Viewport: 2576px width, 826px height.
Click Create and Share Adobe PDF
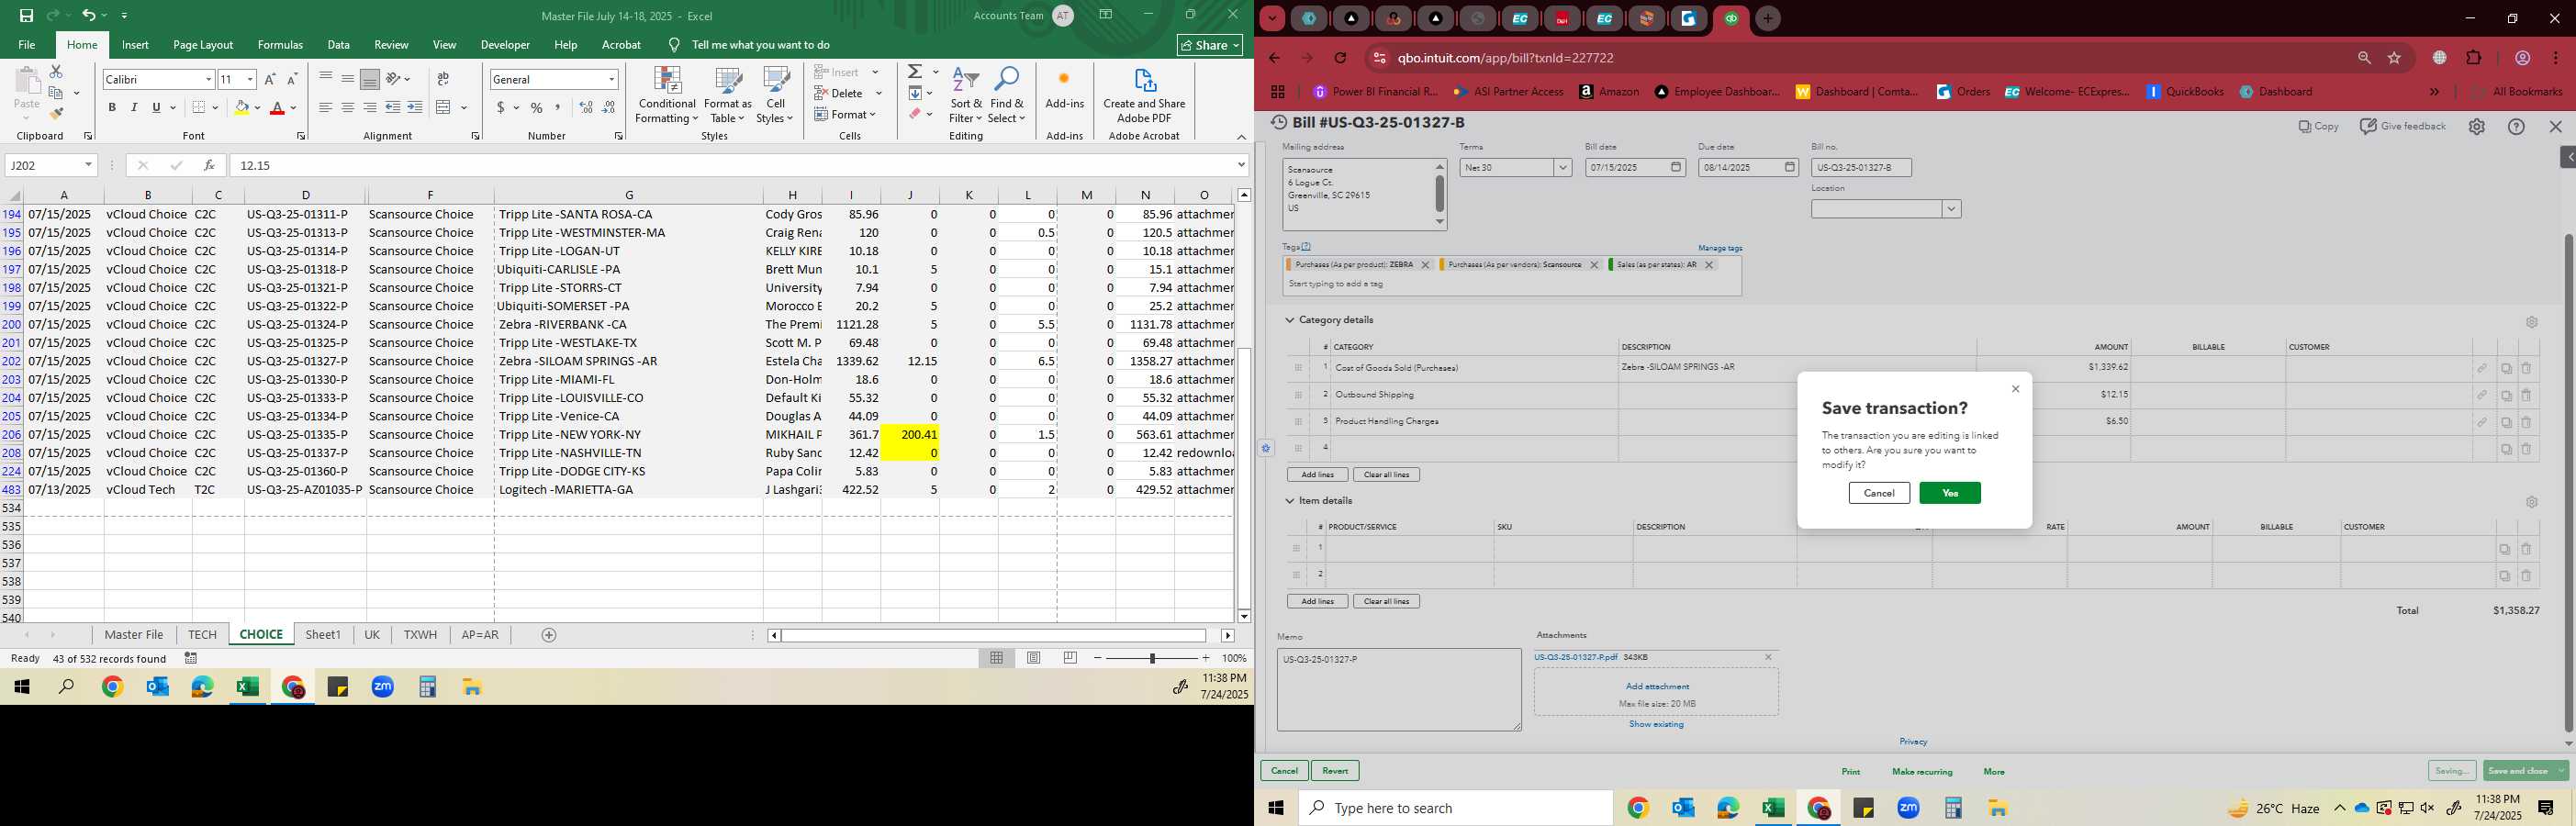point(1144,95)
